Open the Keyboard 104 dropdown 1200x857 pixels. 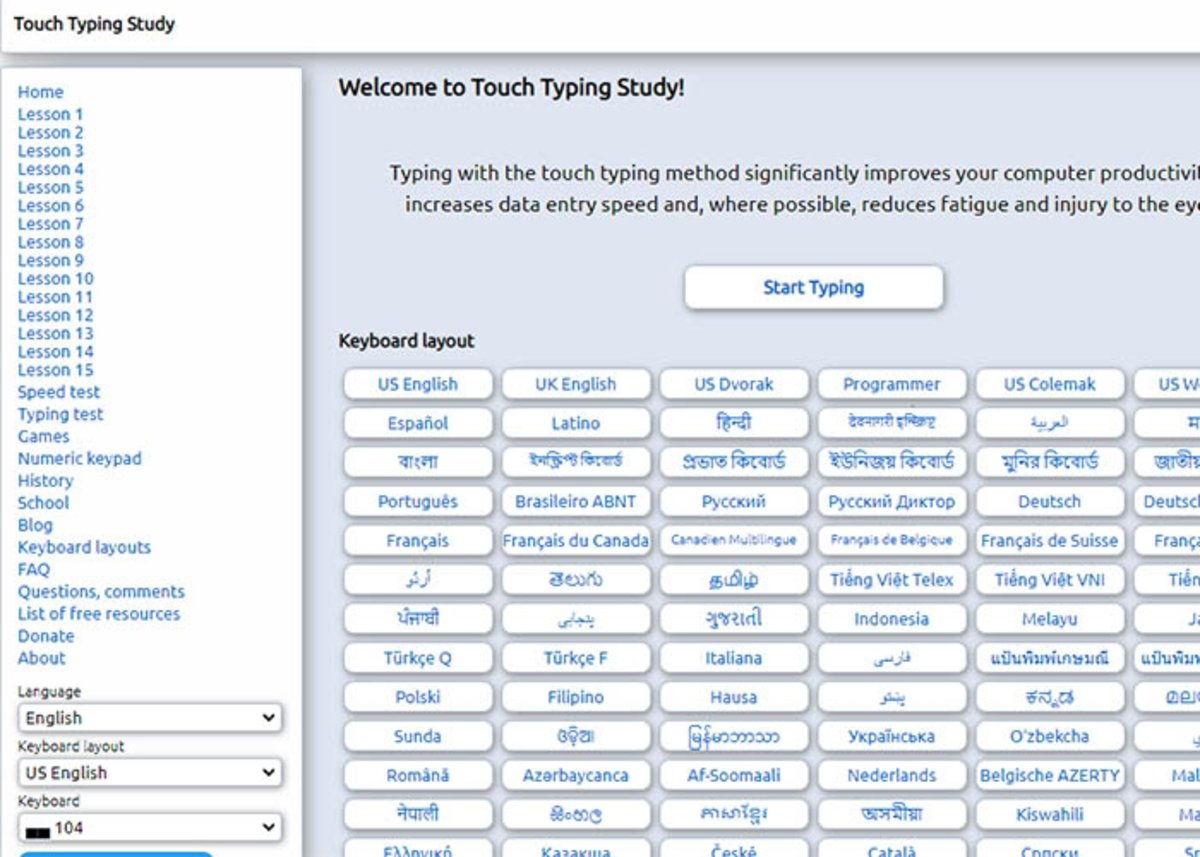click(150, 828)
